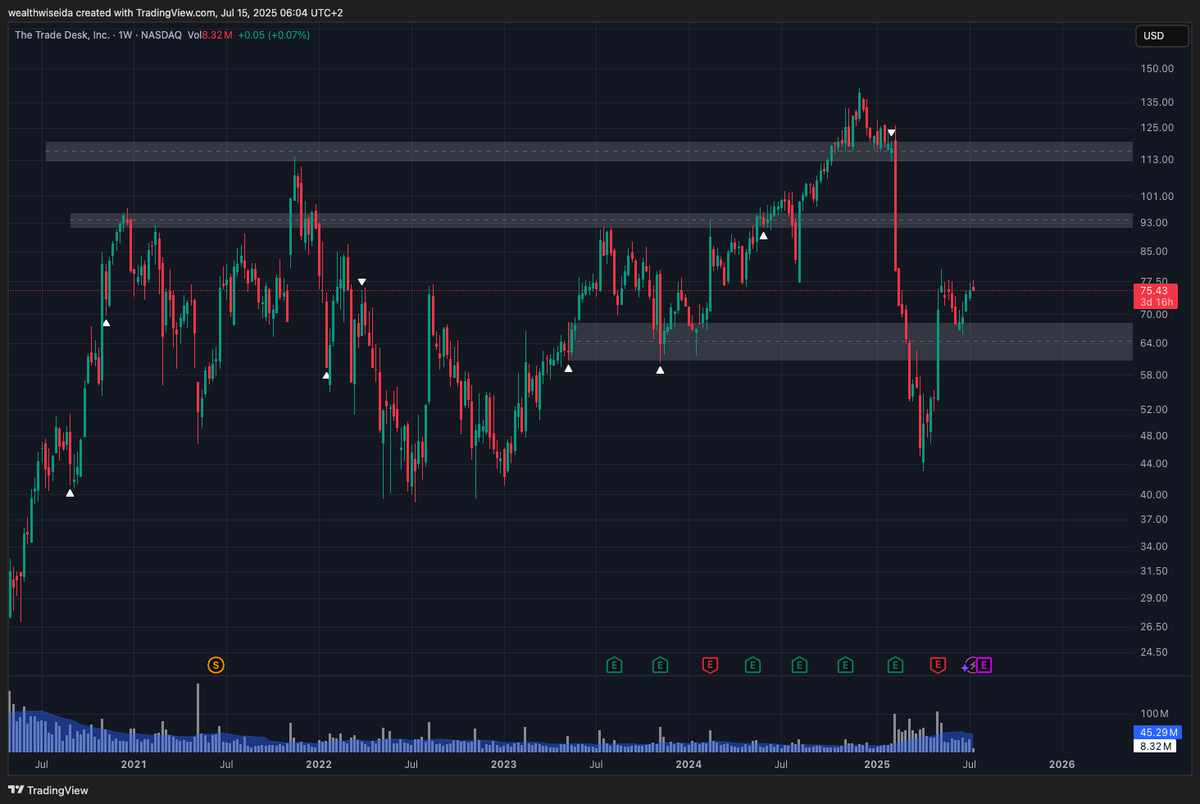The height and width of the screenshot is (804, 1200).
Task: Click the down-arrow marker in early 2022
Action: tap(362, 282)
